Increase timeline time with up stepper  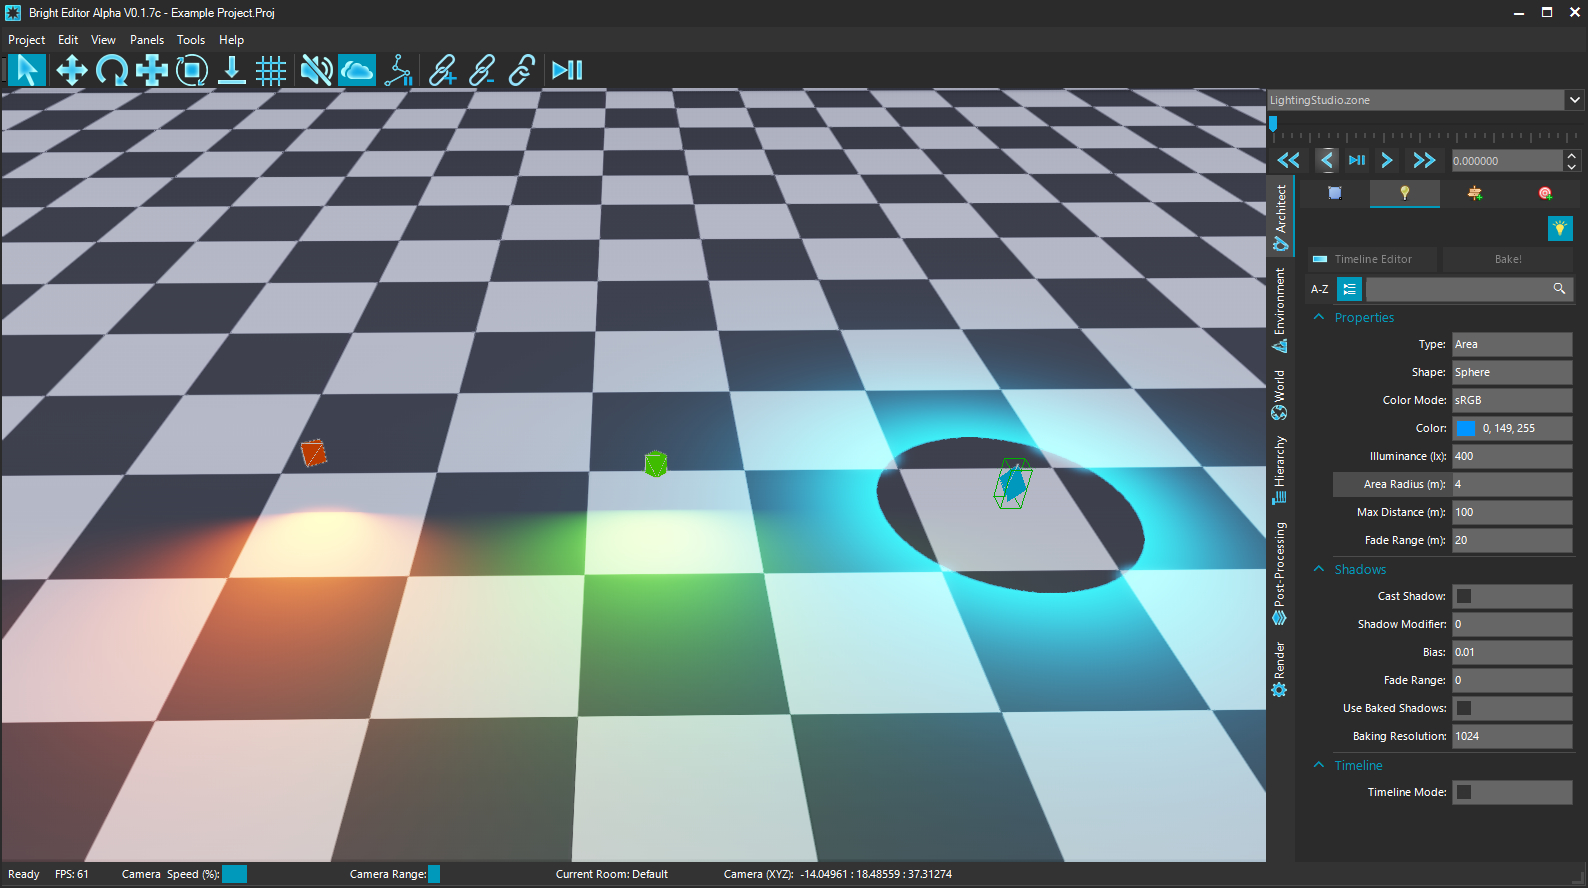(x=1571, y=155)
